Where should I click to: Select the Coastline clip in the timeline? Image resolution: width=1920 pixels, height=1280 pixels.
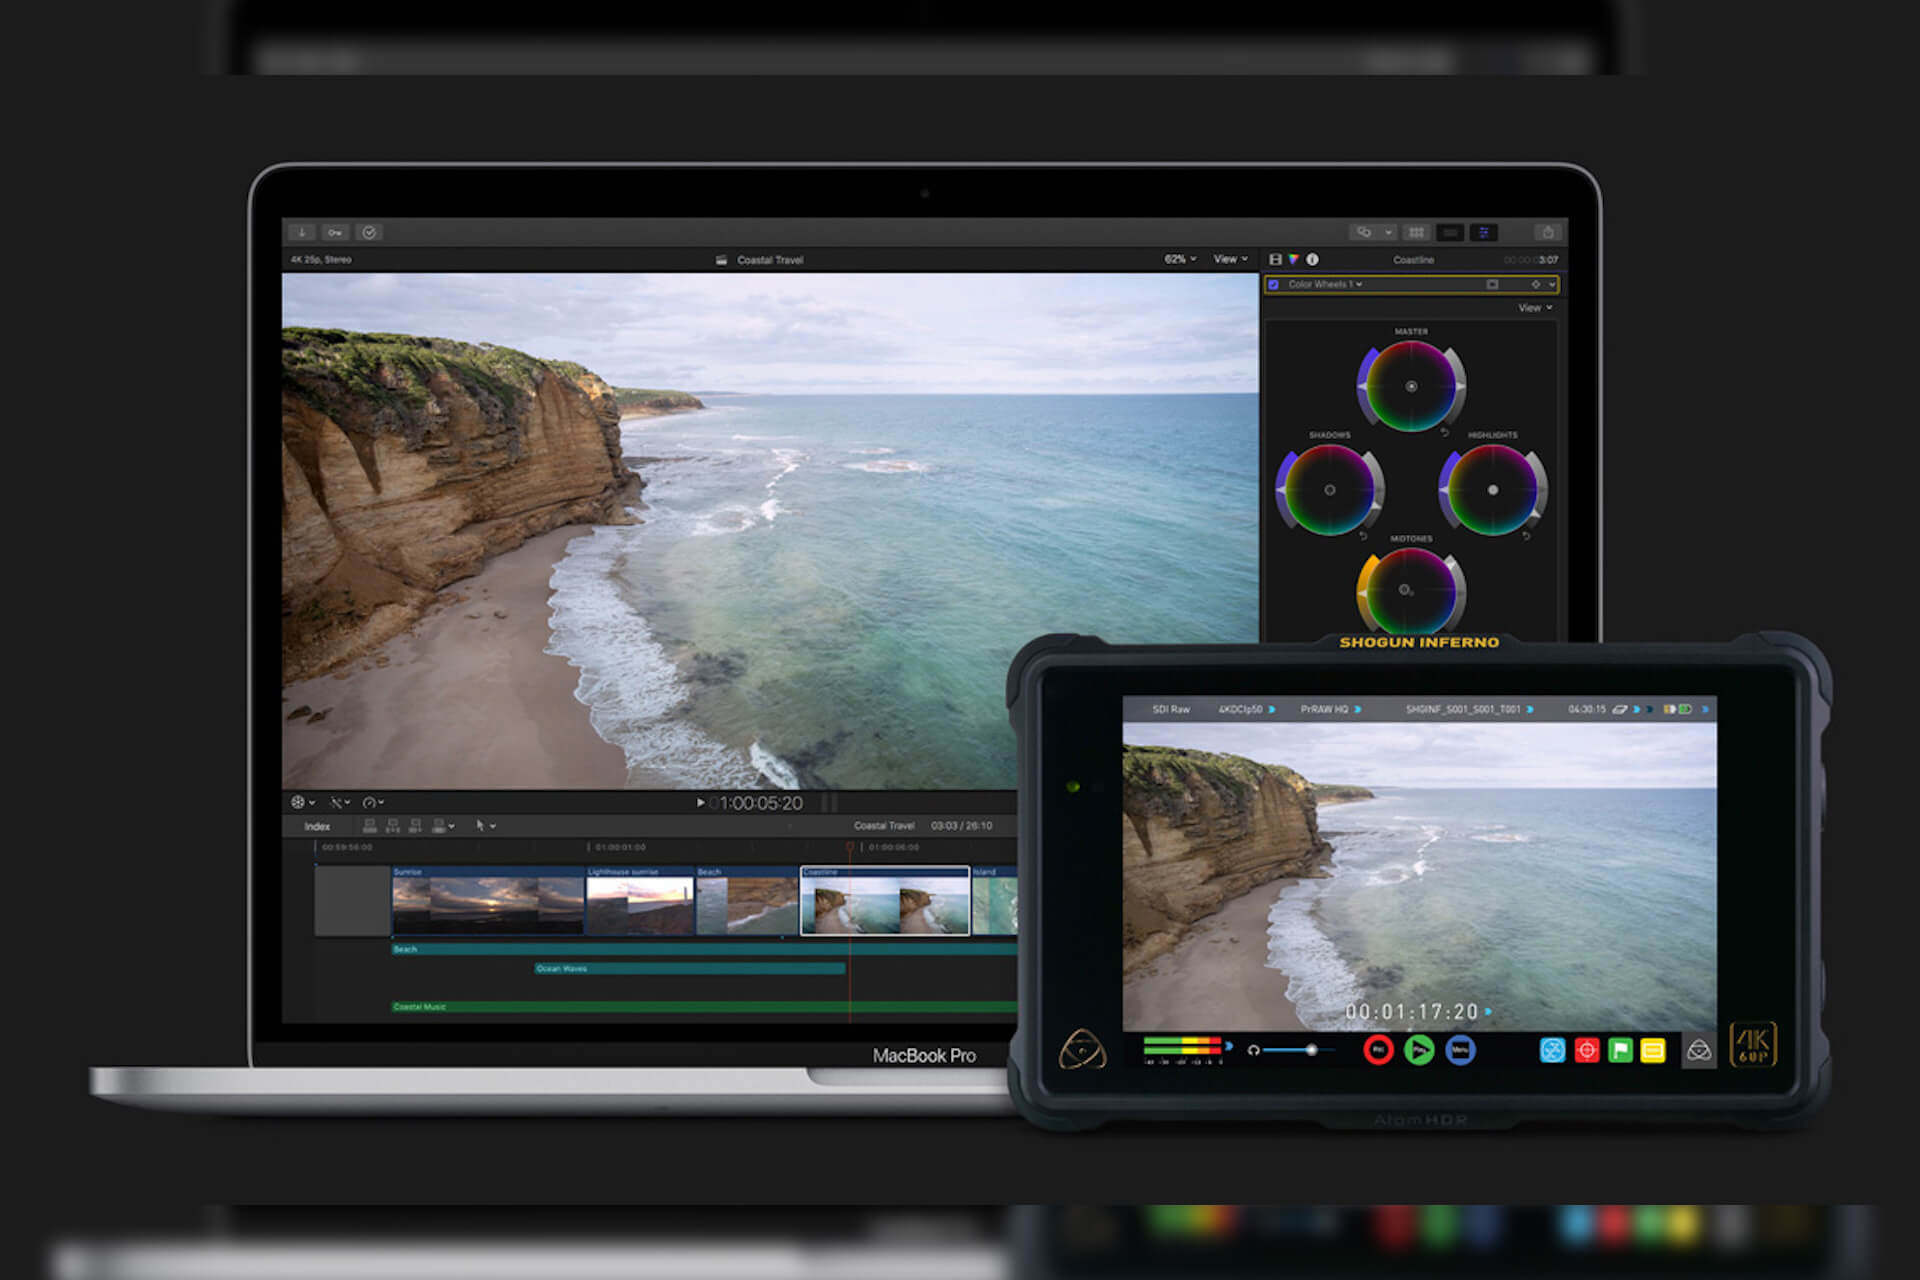click(x=885, y=901)
